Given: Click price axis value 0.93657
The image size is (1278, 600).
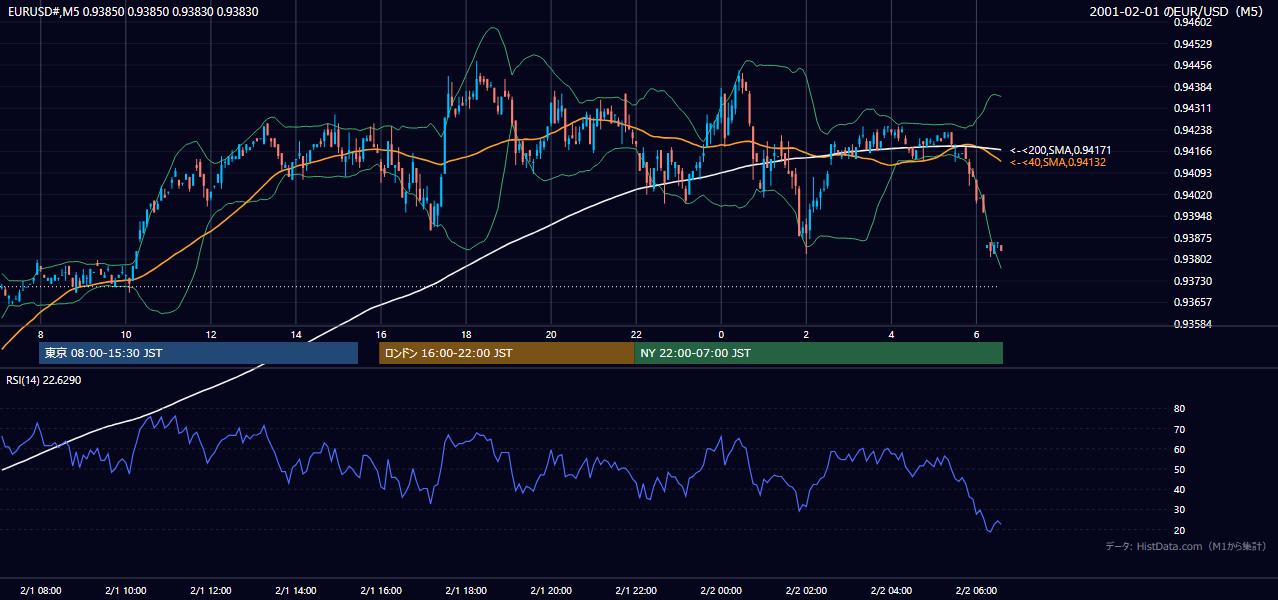Looking at the screenshot, I should [x=1193, y=302].
